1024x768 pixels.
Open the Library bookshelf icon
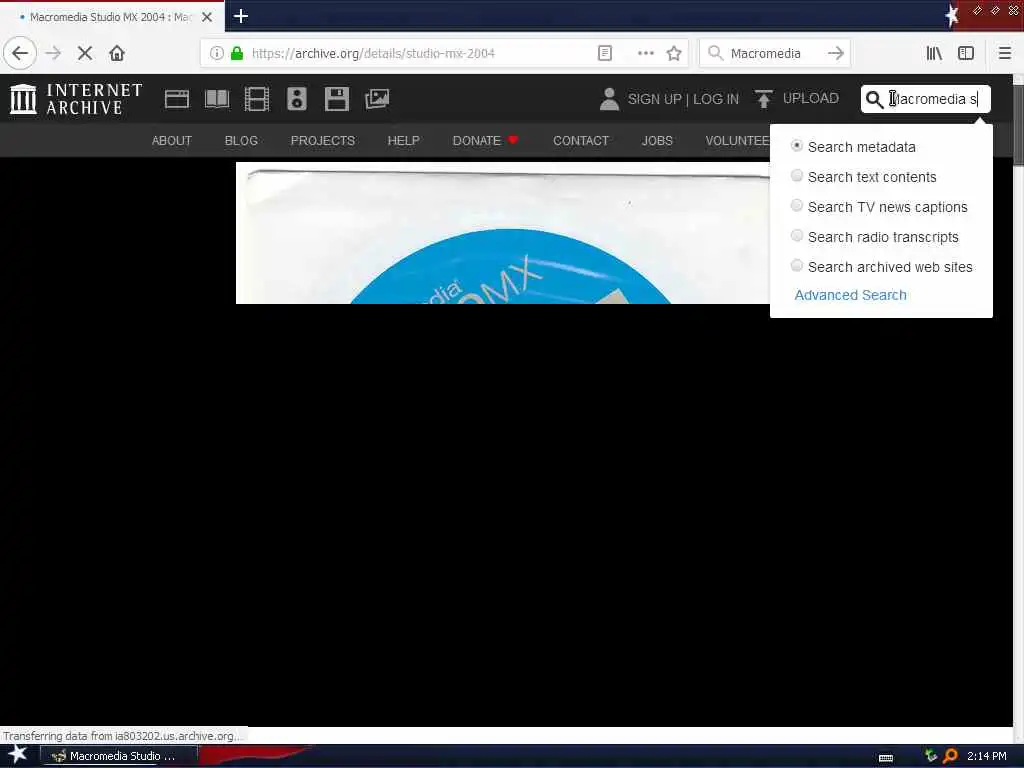coord(934,53)
